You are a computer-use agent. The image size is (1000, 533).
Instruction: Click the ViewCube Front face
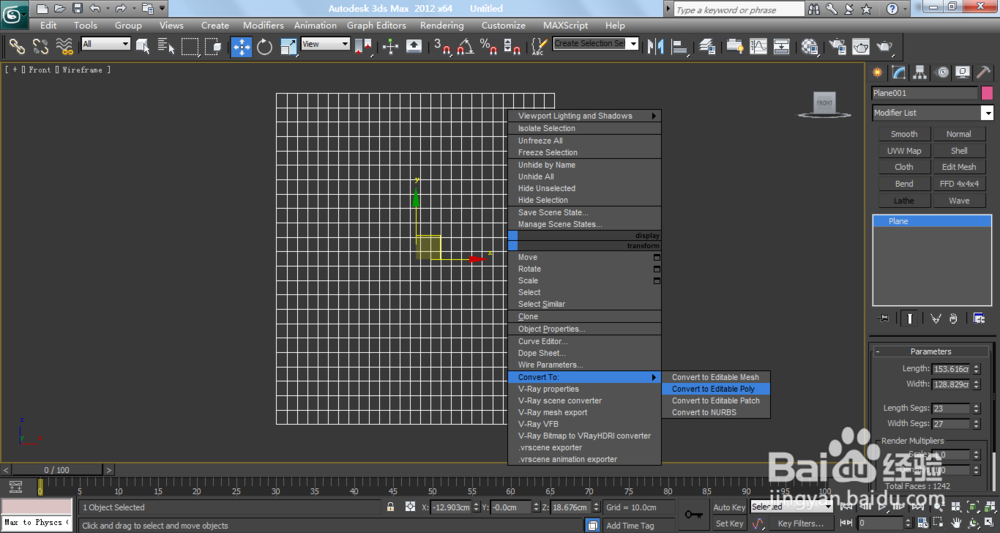pyautogui.click(x=825, y=103)
